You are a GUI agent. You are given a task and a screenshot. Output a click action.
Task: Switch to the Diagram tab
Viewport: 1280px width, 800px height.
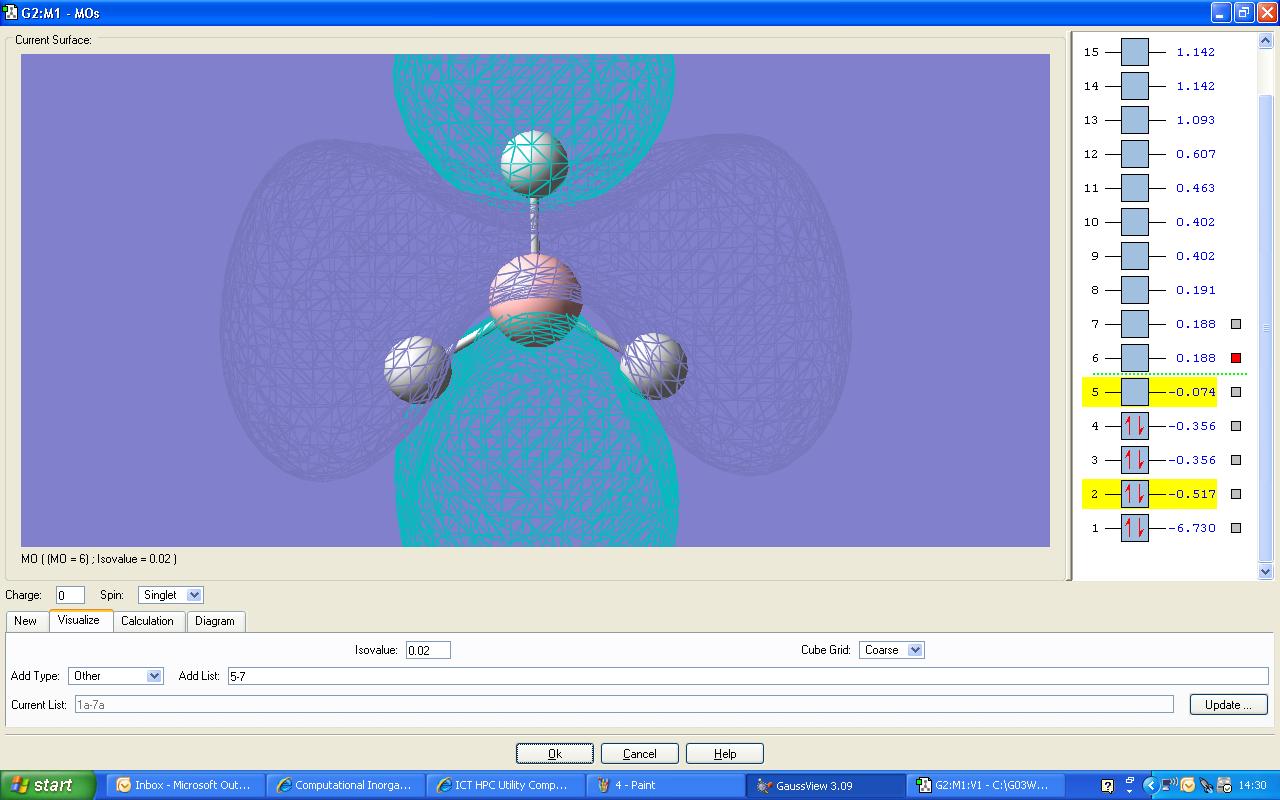click(x=214, y=621)
